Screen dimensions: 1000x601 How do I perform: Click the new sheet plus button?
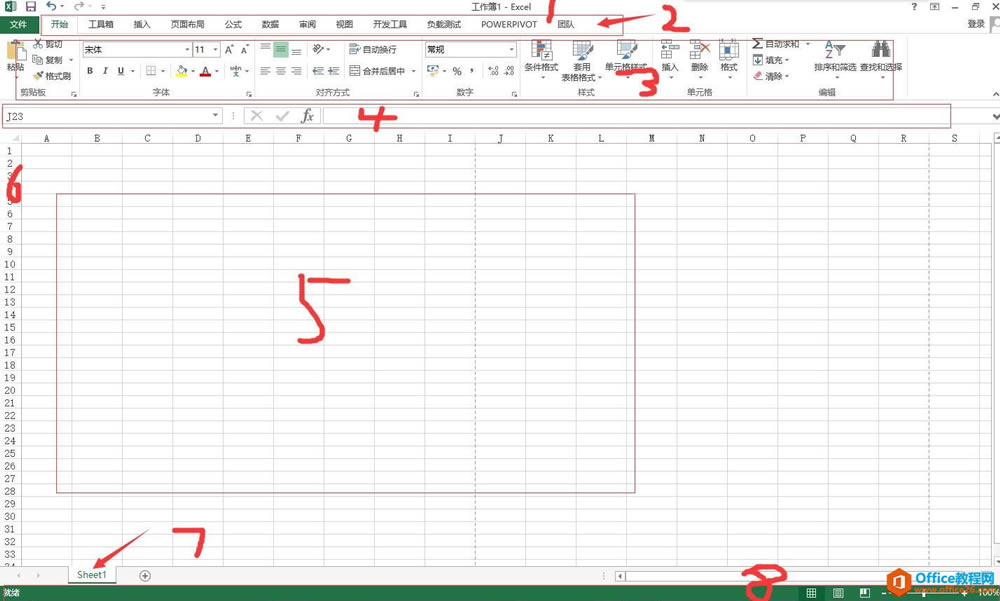pyautogui.click(x=145, y=575)
